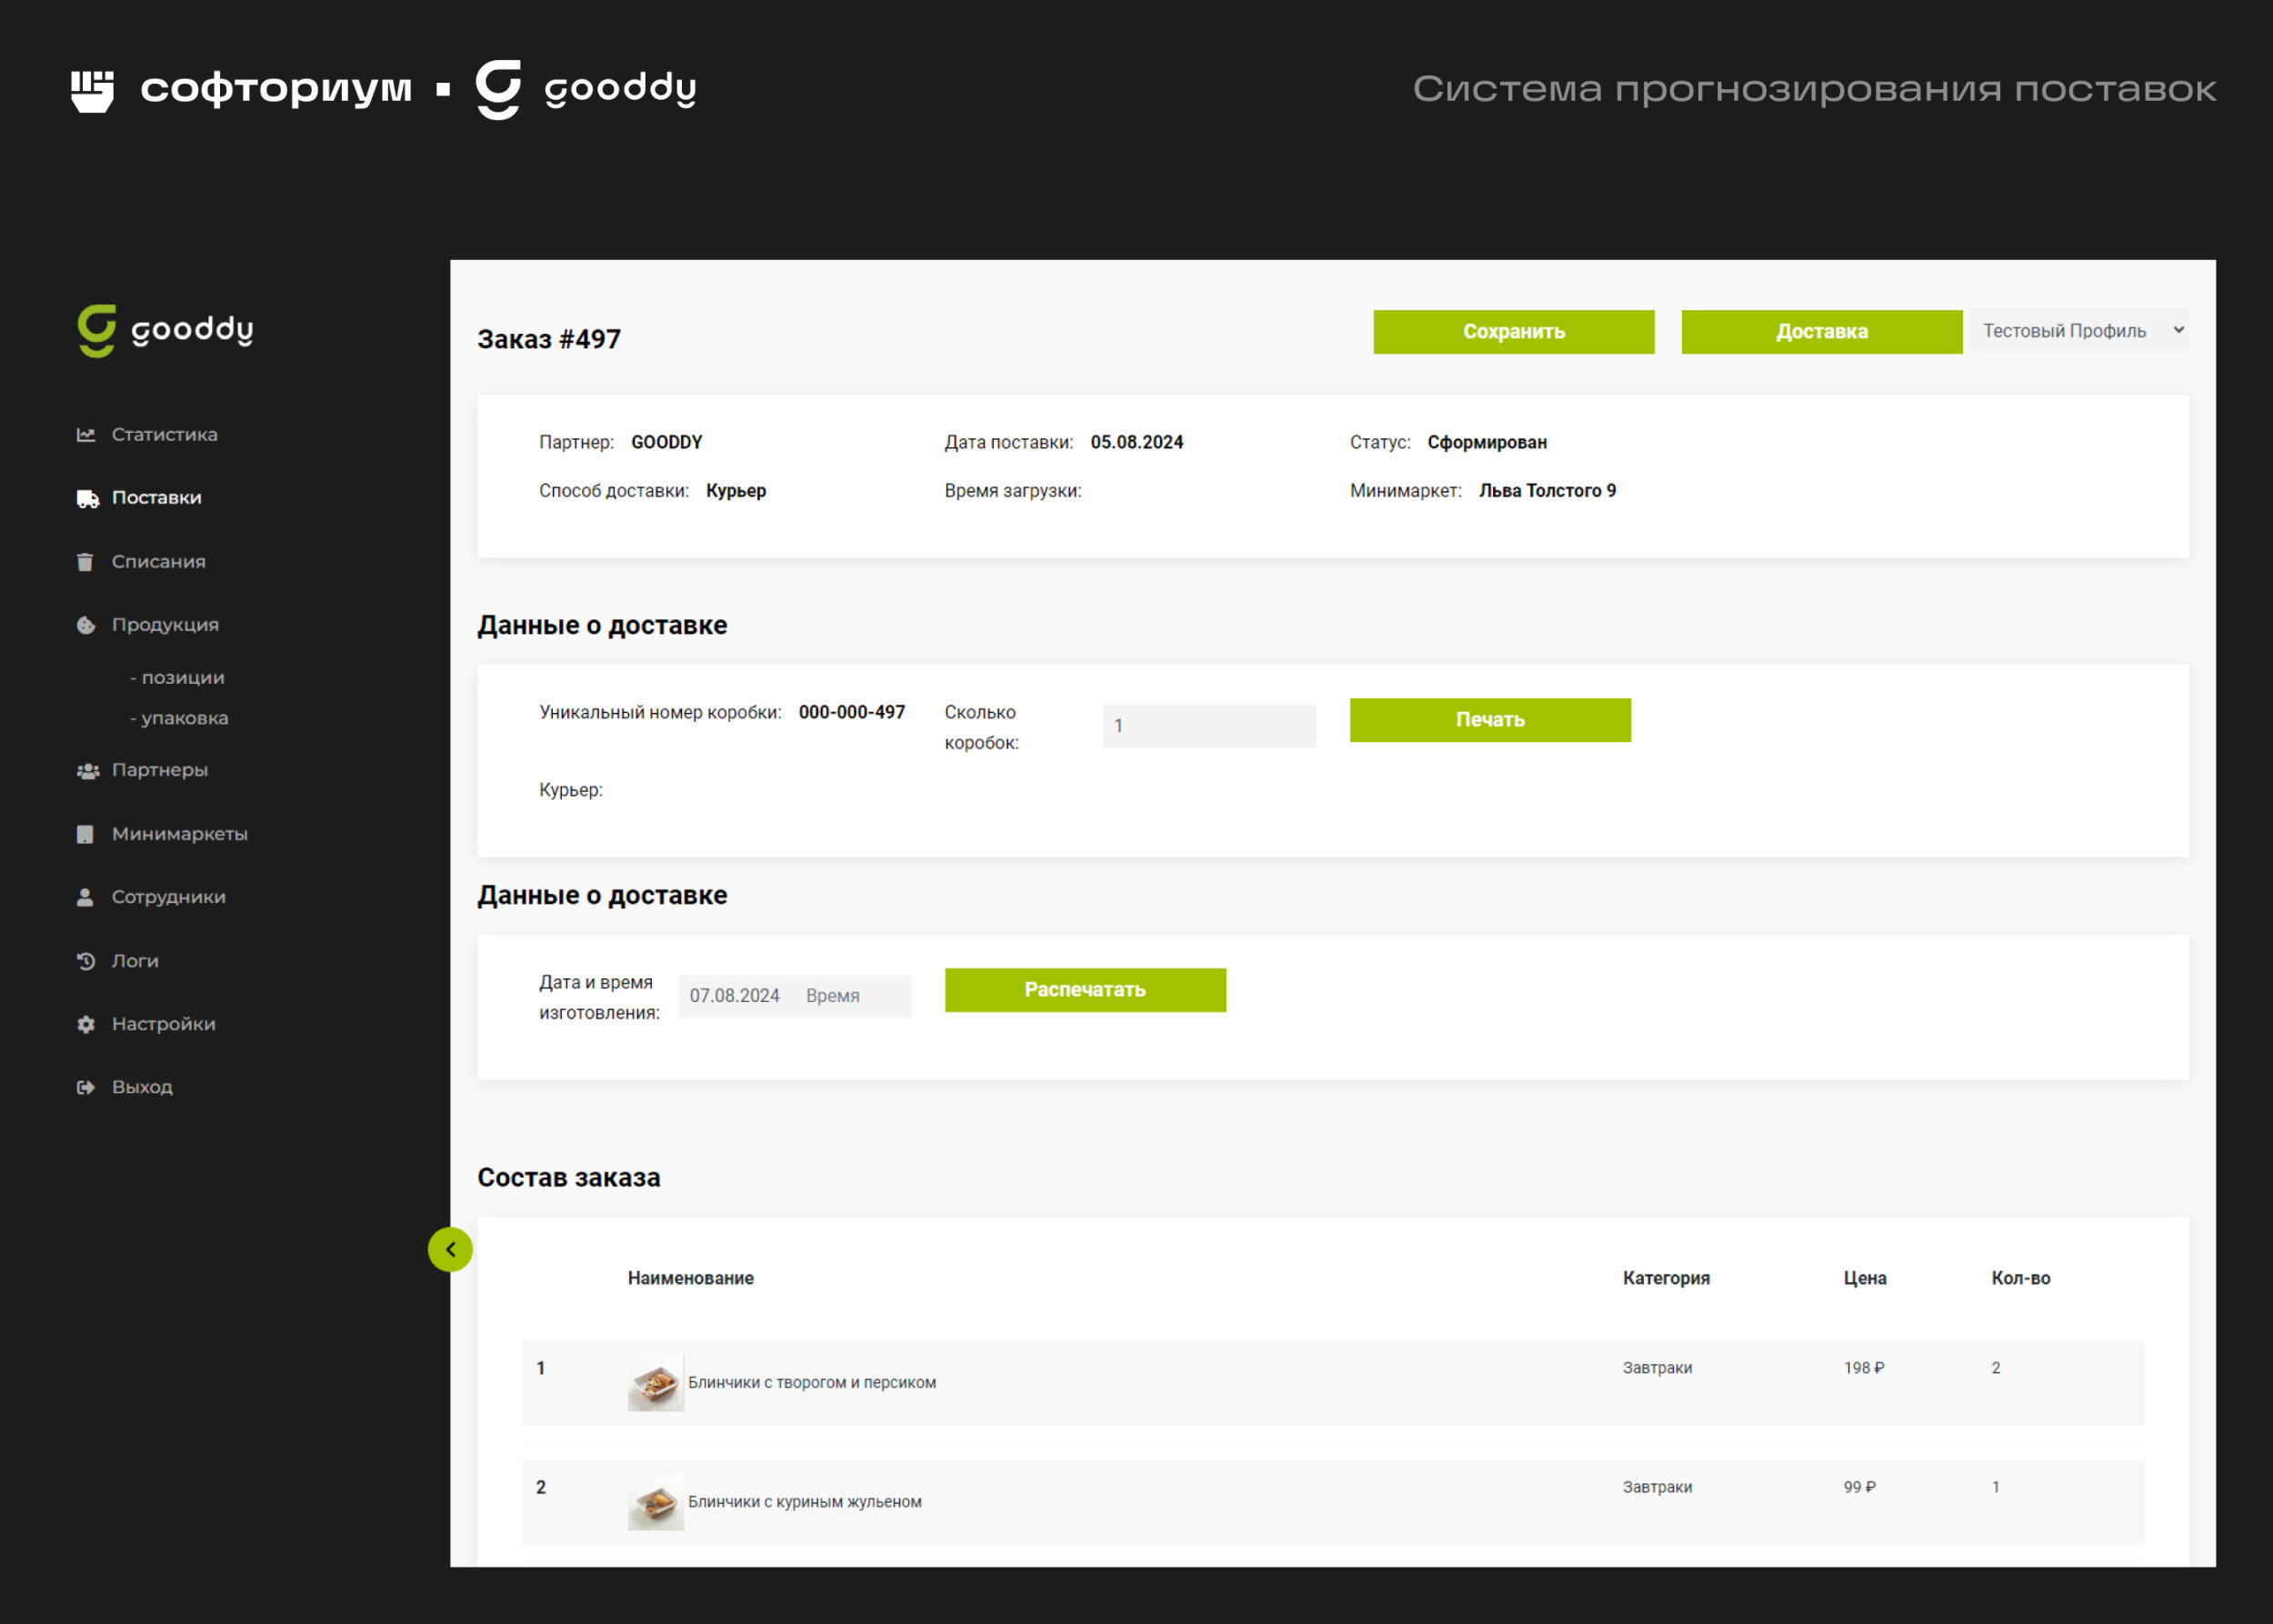Click the Statistics chart icon in sidebar

click(x=86, y=435)
